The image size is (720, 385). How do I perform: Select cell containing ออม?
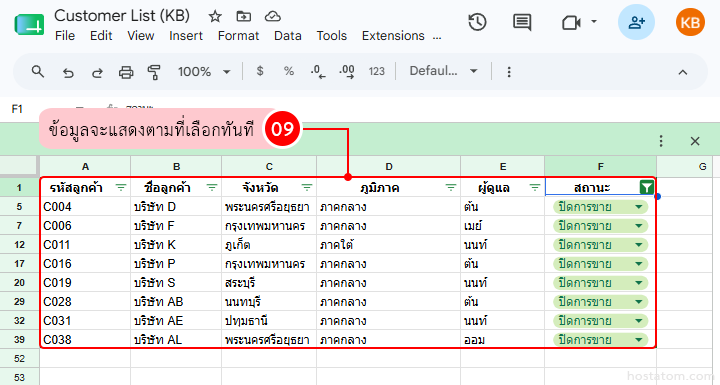[502, 340]
